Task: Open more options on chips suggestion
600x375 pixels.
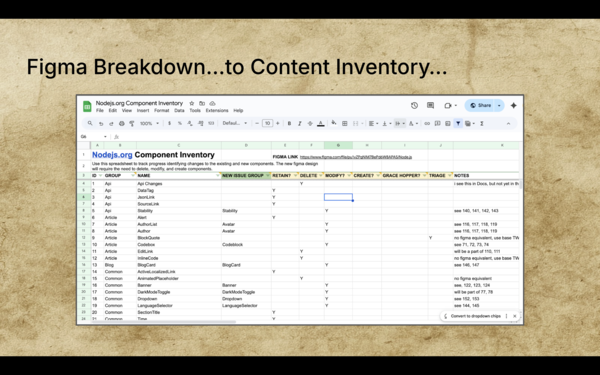Action: [x=506, y=316]
